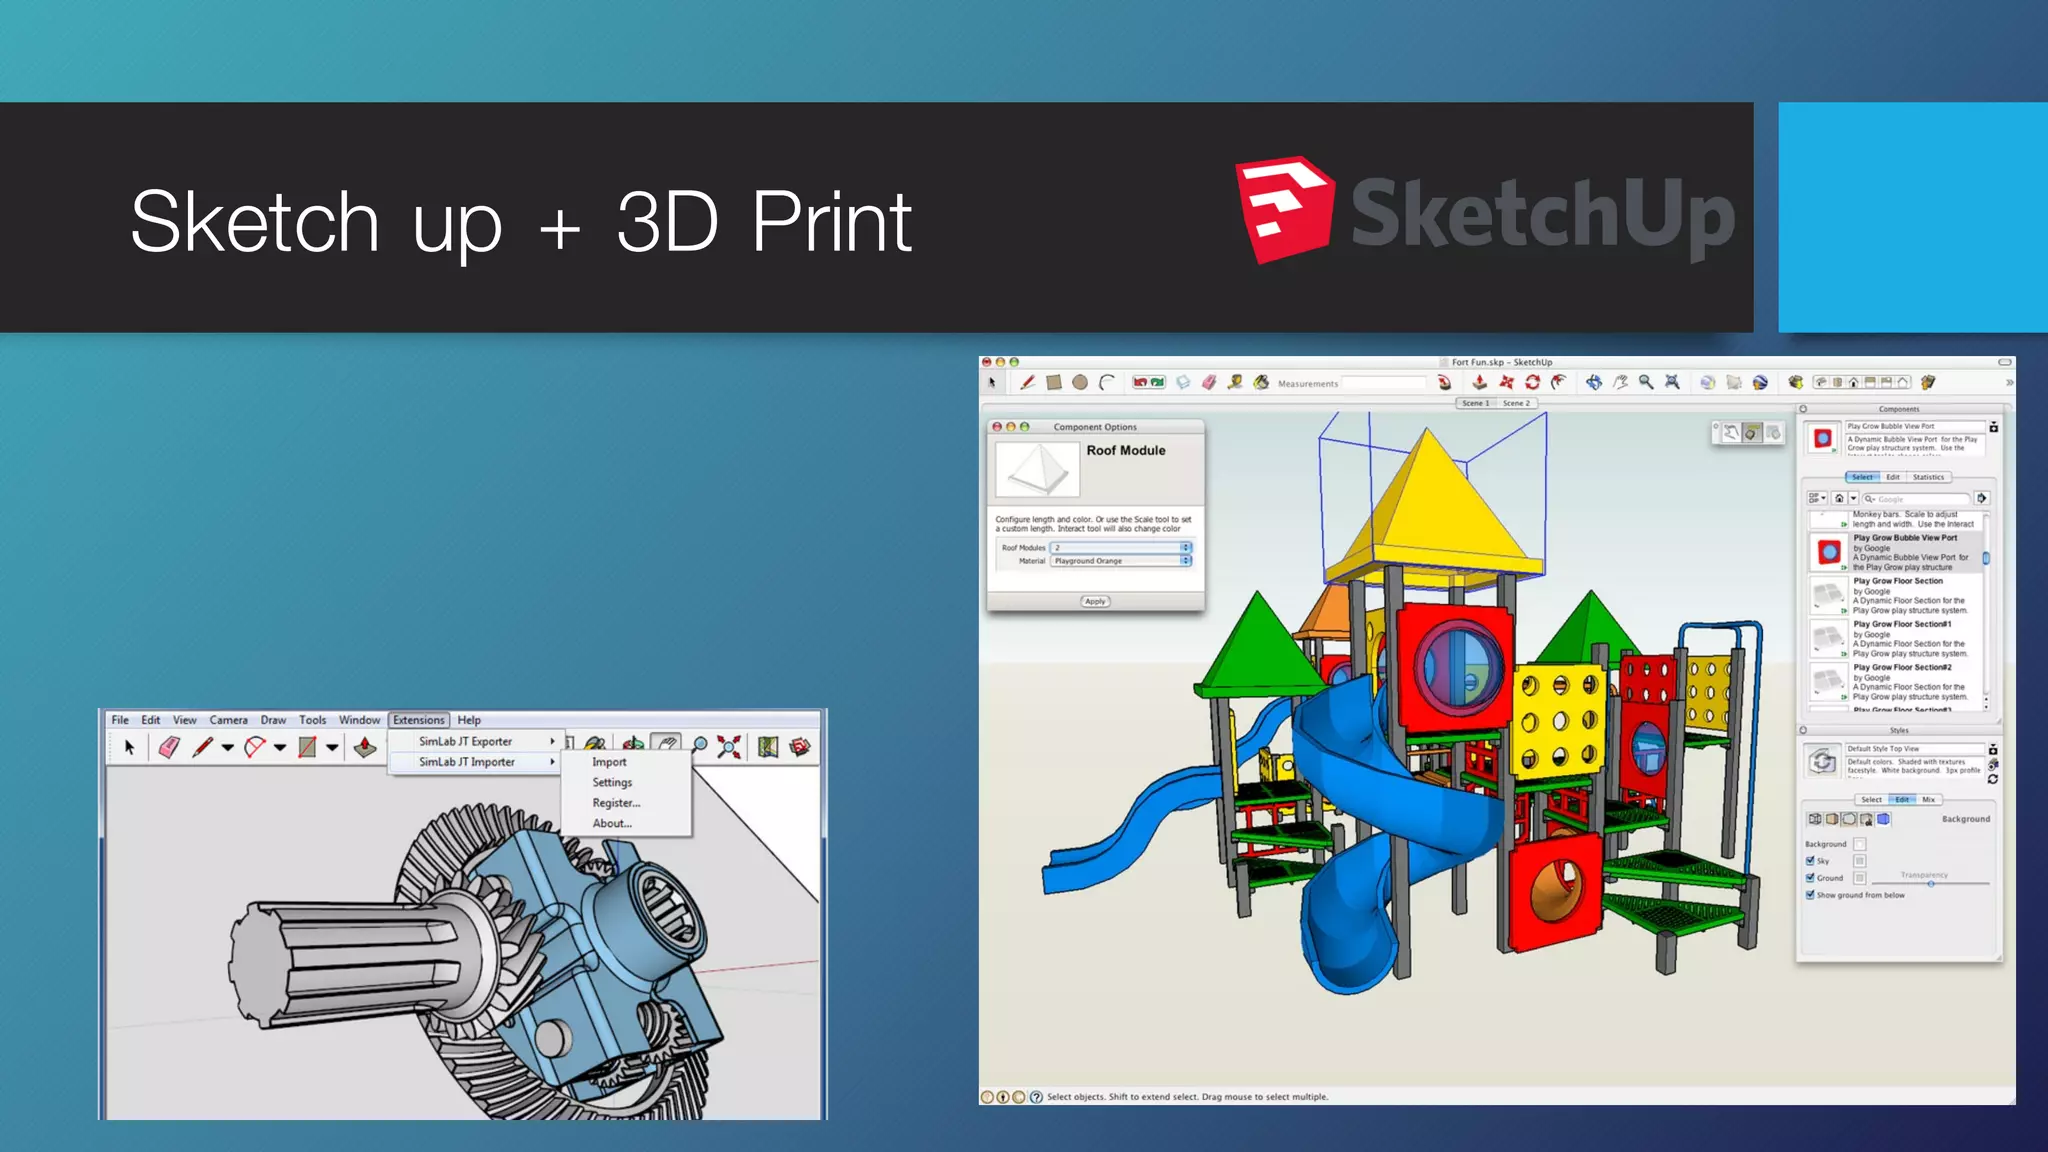Open the Material Playground Orange dropdown
The height and width of the screenshot is (1152, 2048).
pyautogui.click(x=1121, y=561)
